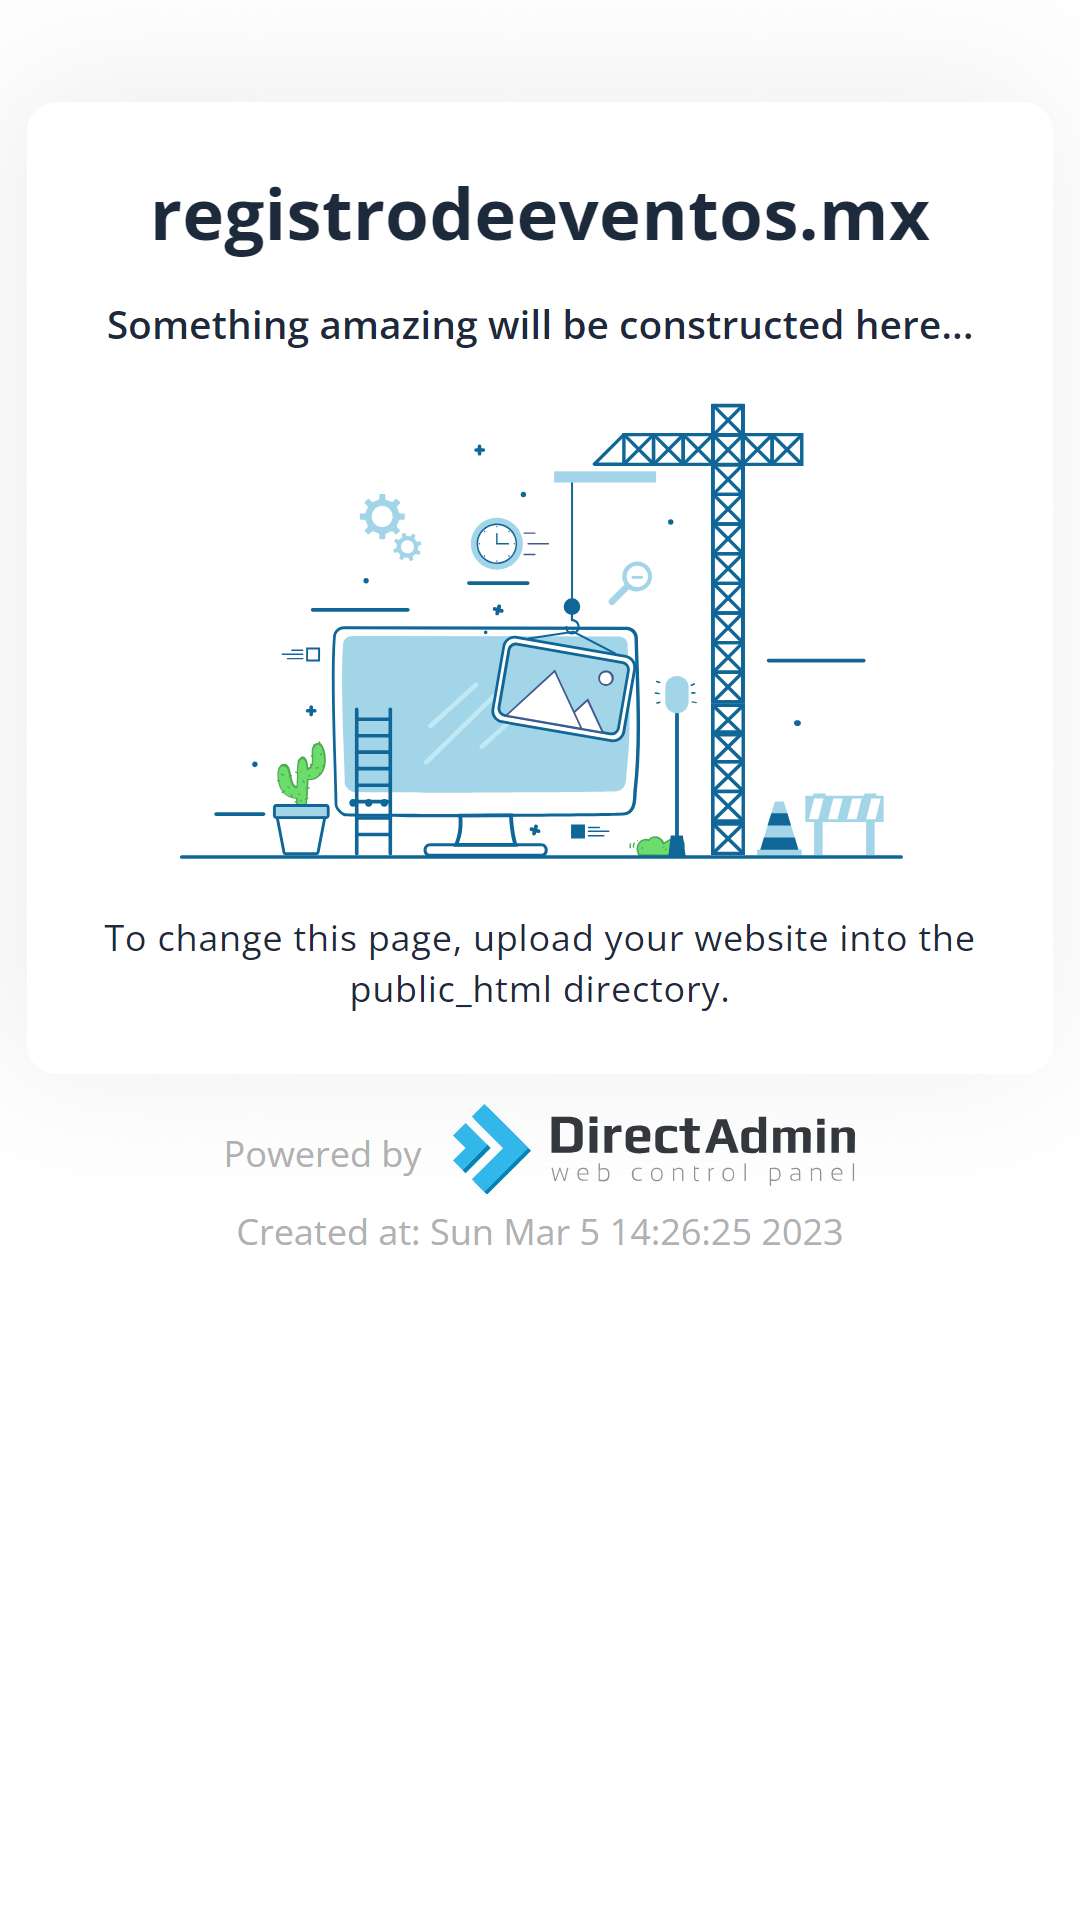Click the striped traffic cone icon
1080x1920 pixels.
point(779,828)
